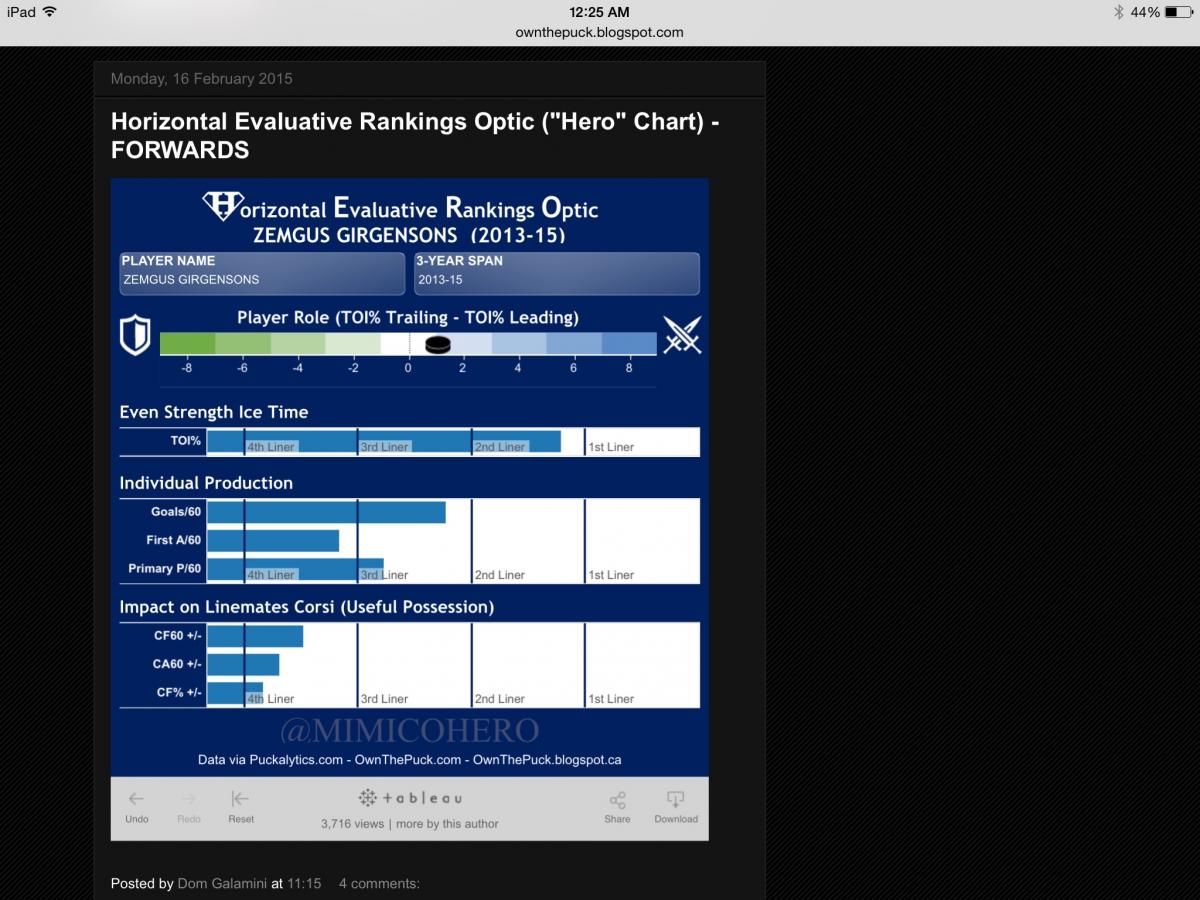The width and height of the screenshot is (1200, 900).
Task: Select the CA60 +/- bar
Action: coord(243,664)
